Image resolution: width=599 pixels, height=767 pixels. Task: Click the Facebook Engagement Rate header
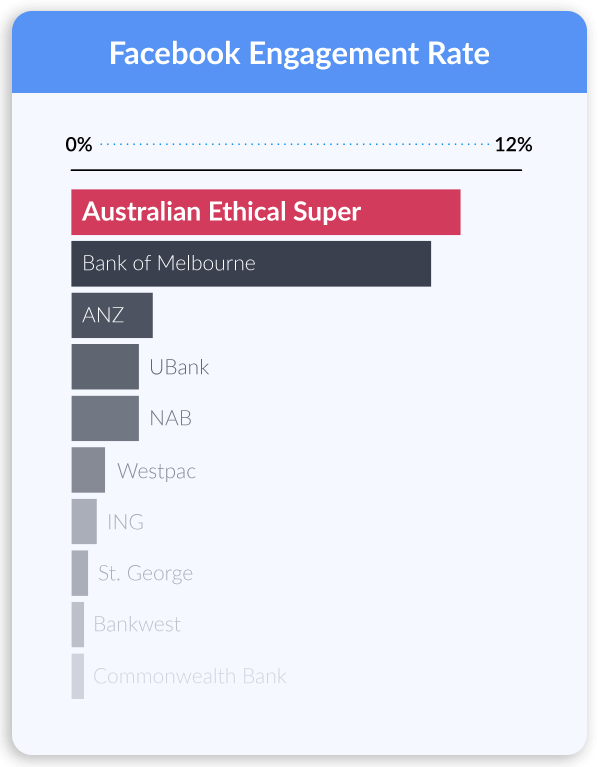coord(299,53)
